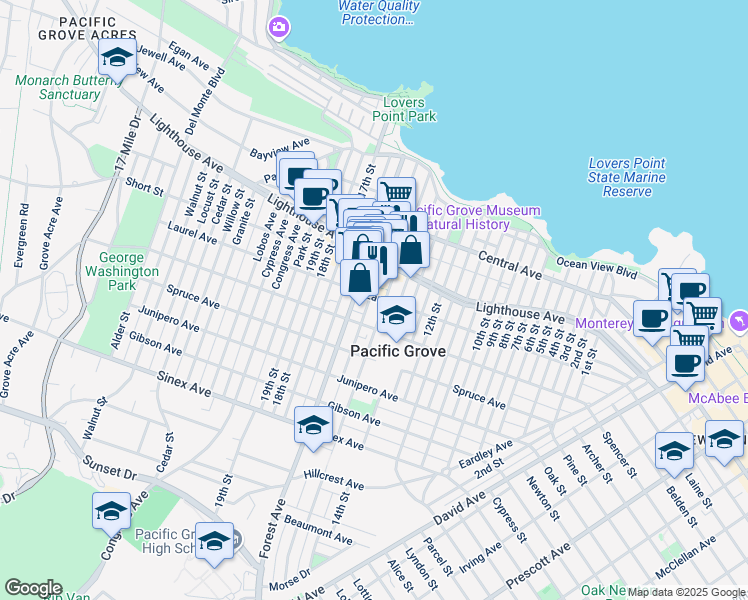
Task: Select the Hillcrest Ave label
Action: [334, 480]
